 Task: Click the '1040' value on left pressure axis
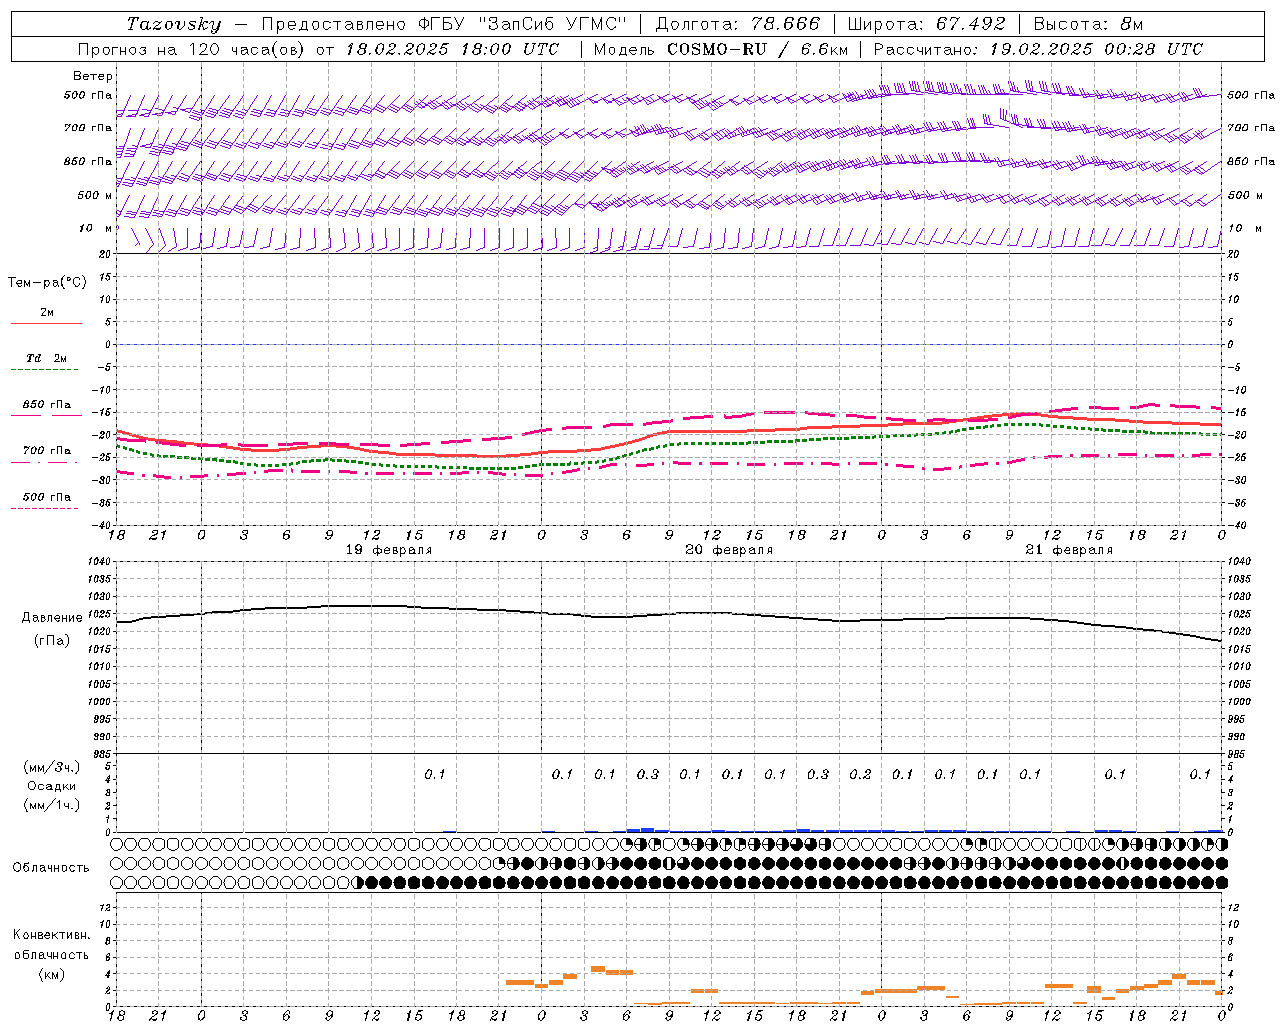(98, 562)
